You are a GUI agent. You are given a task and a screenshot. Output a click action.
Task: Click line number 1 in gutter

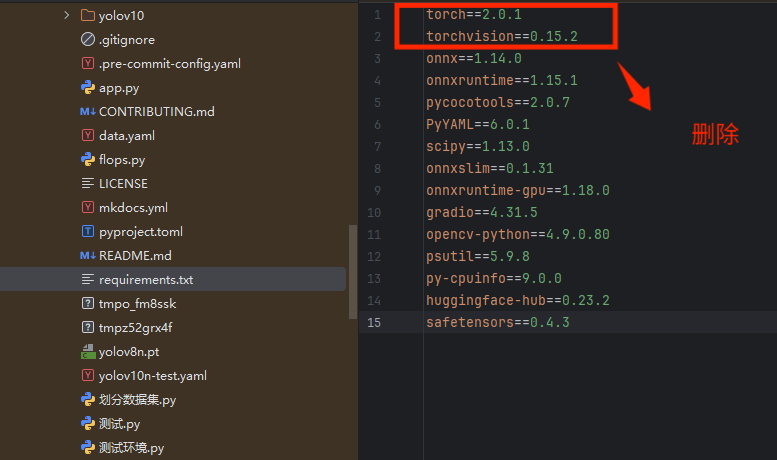pyautogui.click(x=378, y=15)
